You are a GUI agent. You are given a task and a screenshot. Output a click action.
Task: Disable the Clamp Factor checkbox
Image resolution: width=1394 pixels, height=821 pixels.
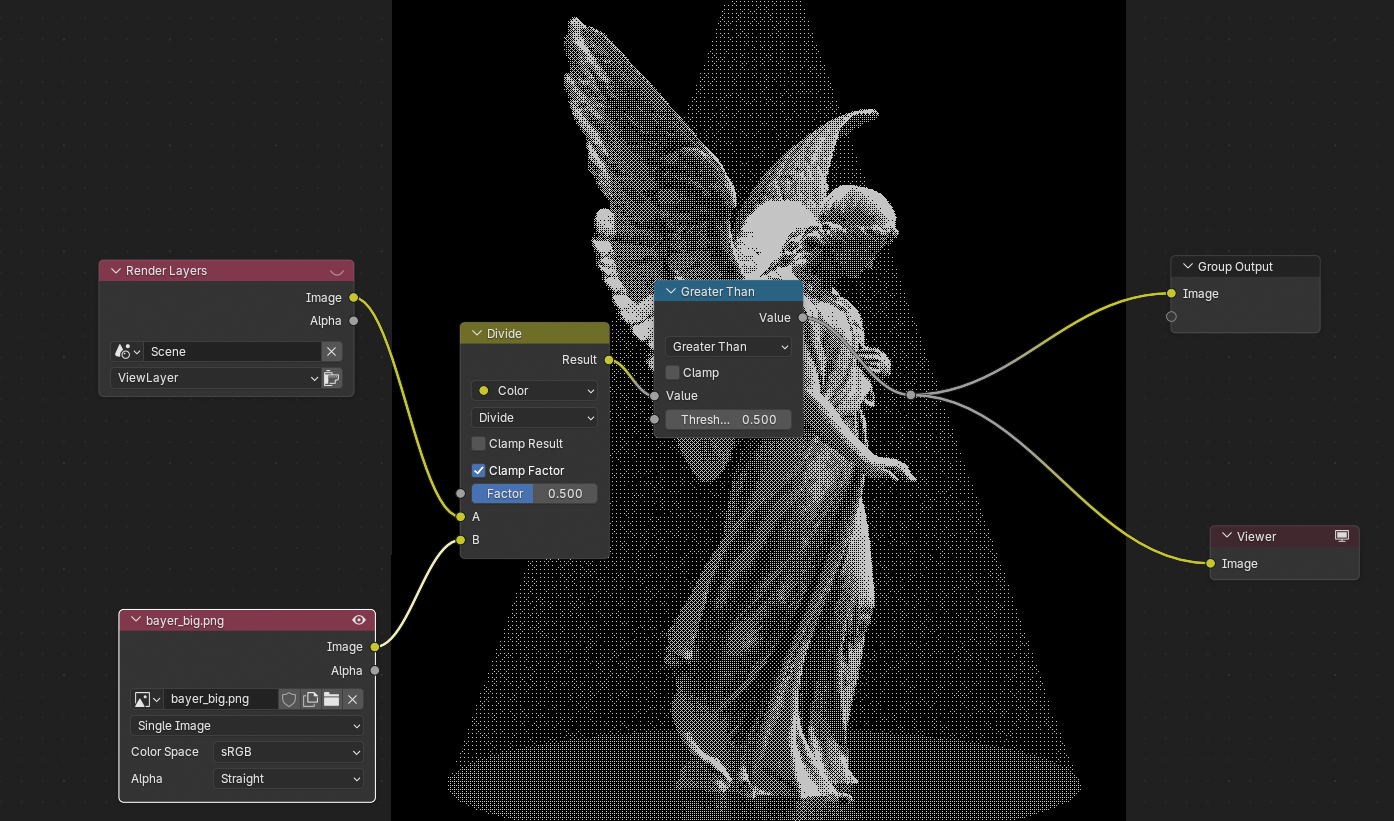pyautogui.click(x=479, y=471)
